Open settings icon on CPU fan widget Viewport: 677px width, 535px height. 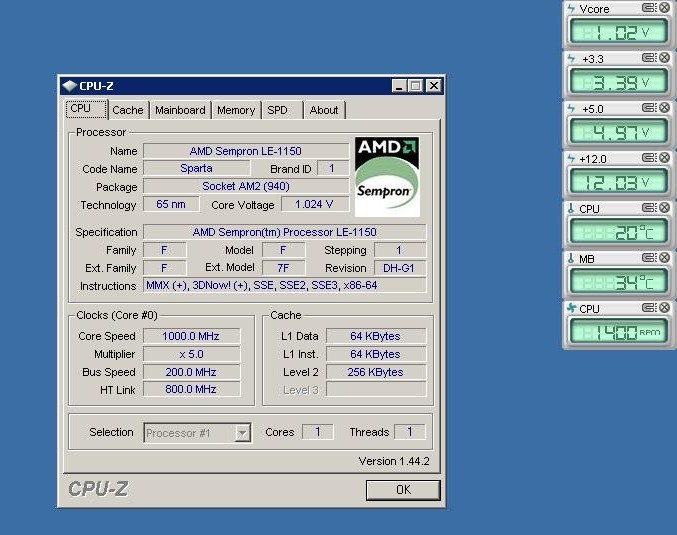pos(648,307)
